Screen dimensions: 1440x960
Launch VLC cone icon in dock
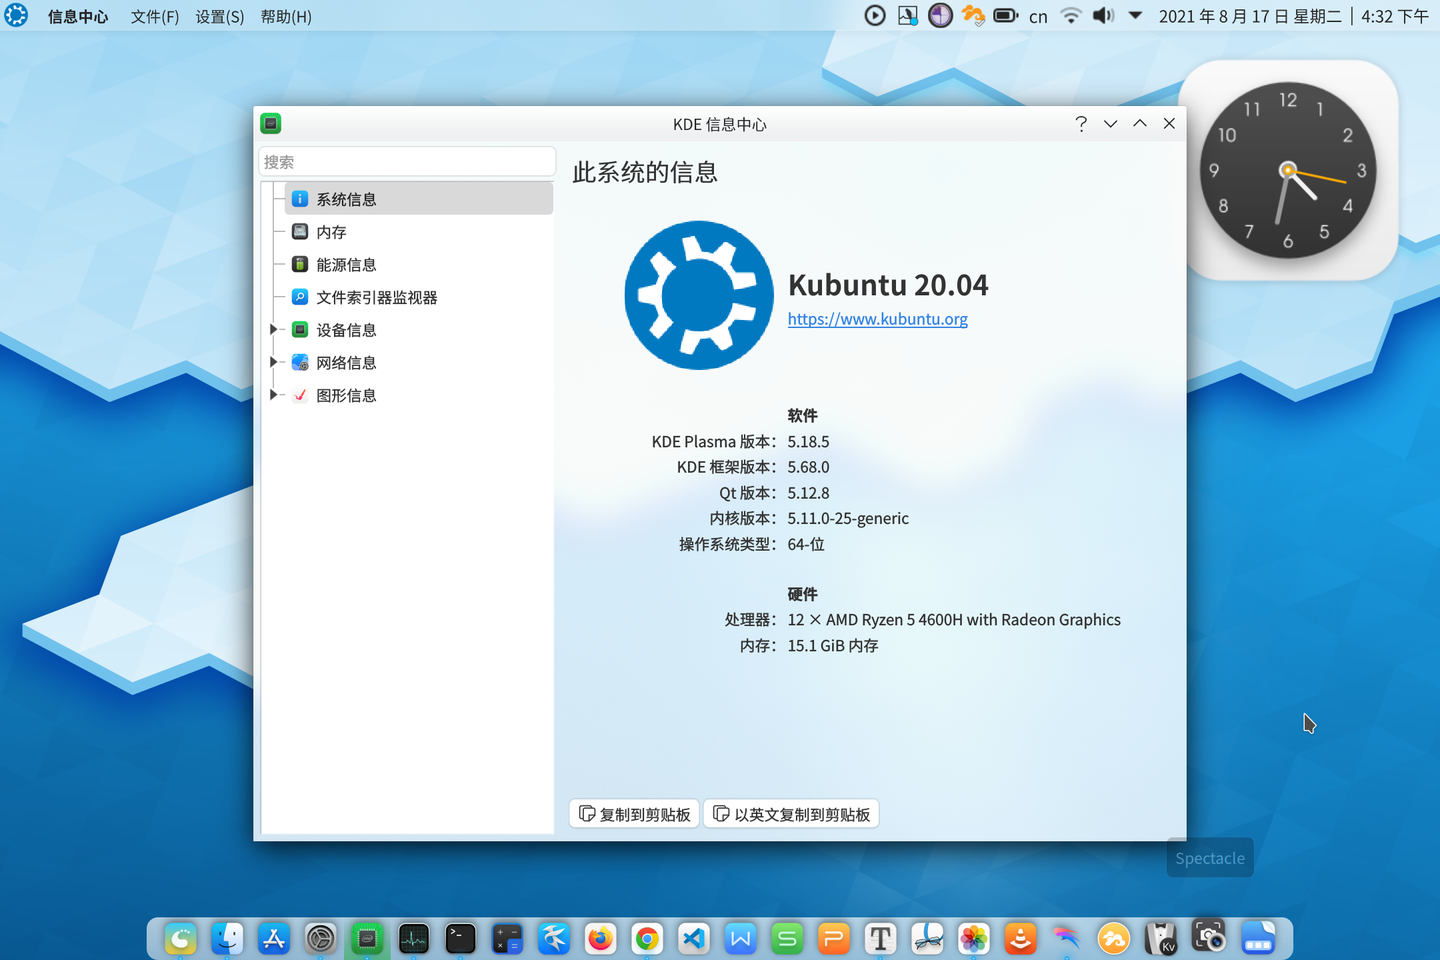[1020, 938]
